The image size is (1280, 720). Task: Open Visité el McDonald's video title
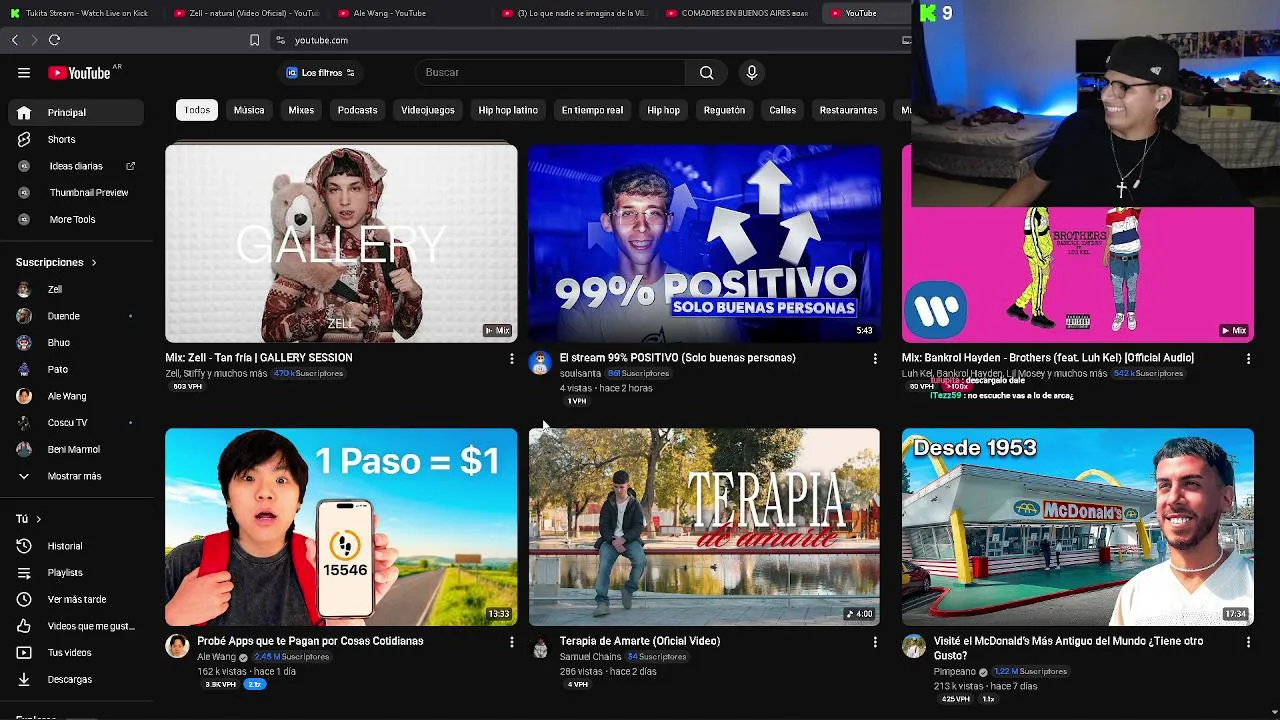(1068, 648)
